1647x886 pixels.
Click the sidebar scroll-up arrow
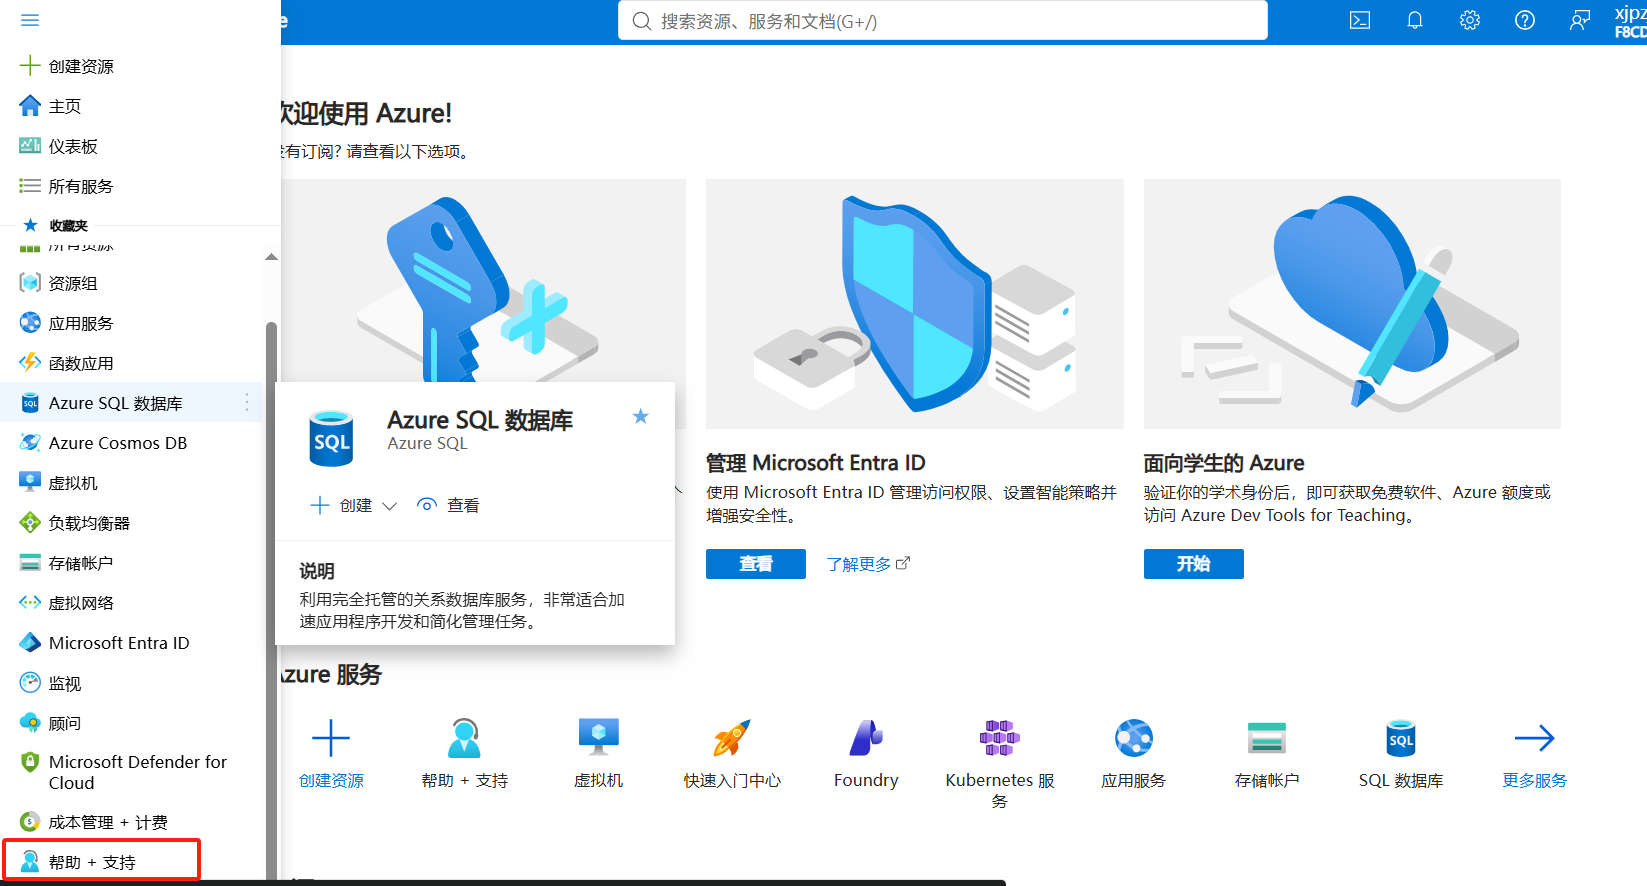pos(271,257)
